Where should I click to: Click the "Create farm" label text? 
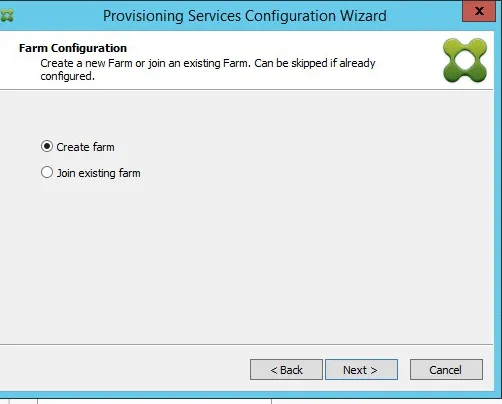pyautogui.click(x=85, y=147)
